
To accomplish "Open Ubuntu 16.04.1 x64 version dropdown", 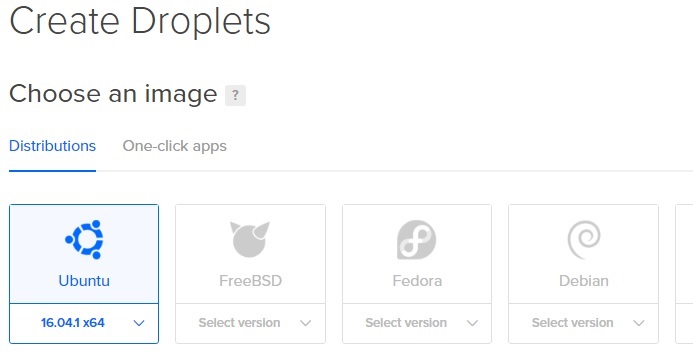I will [84, 323].
